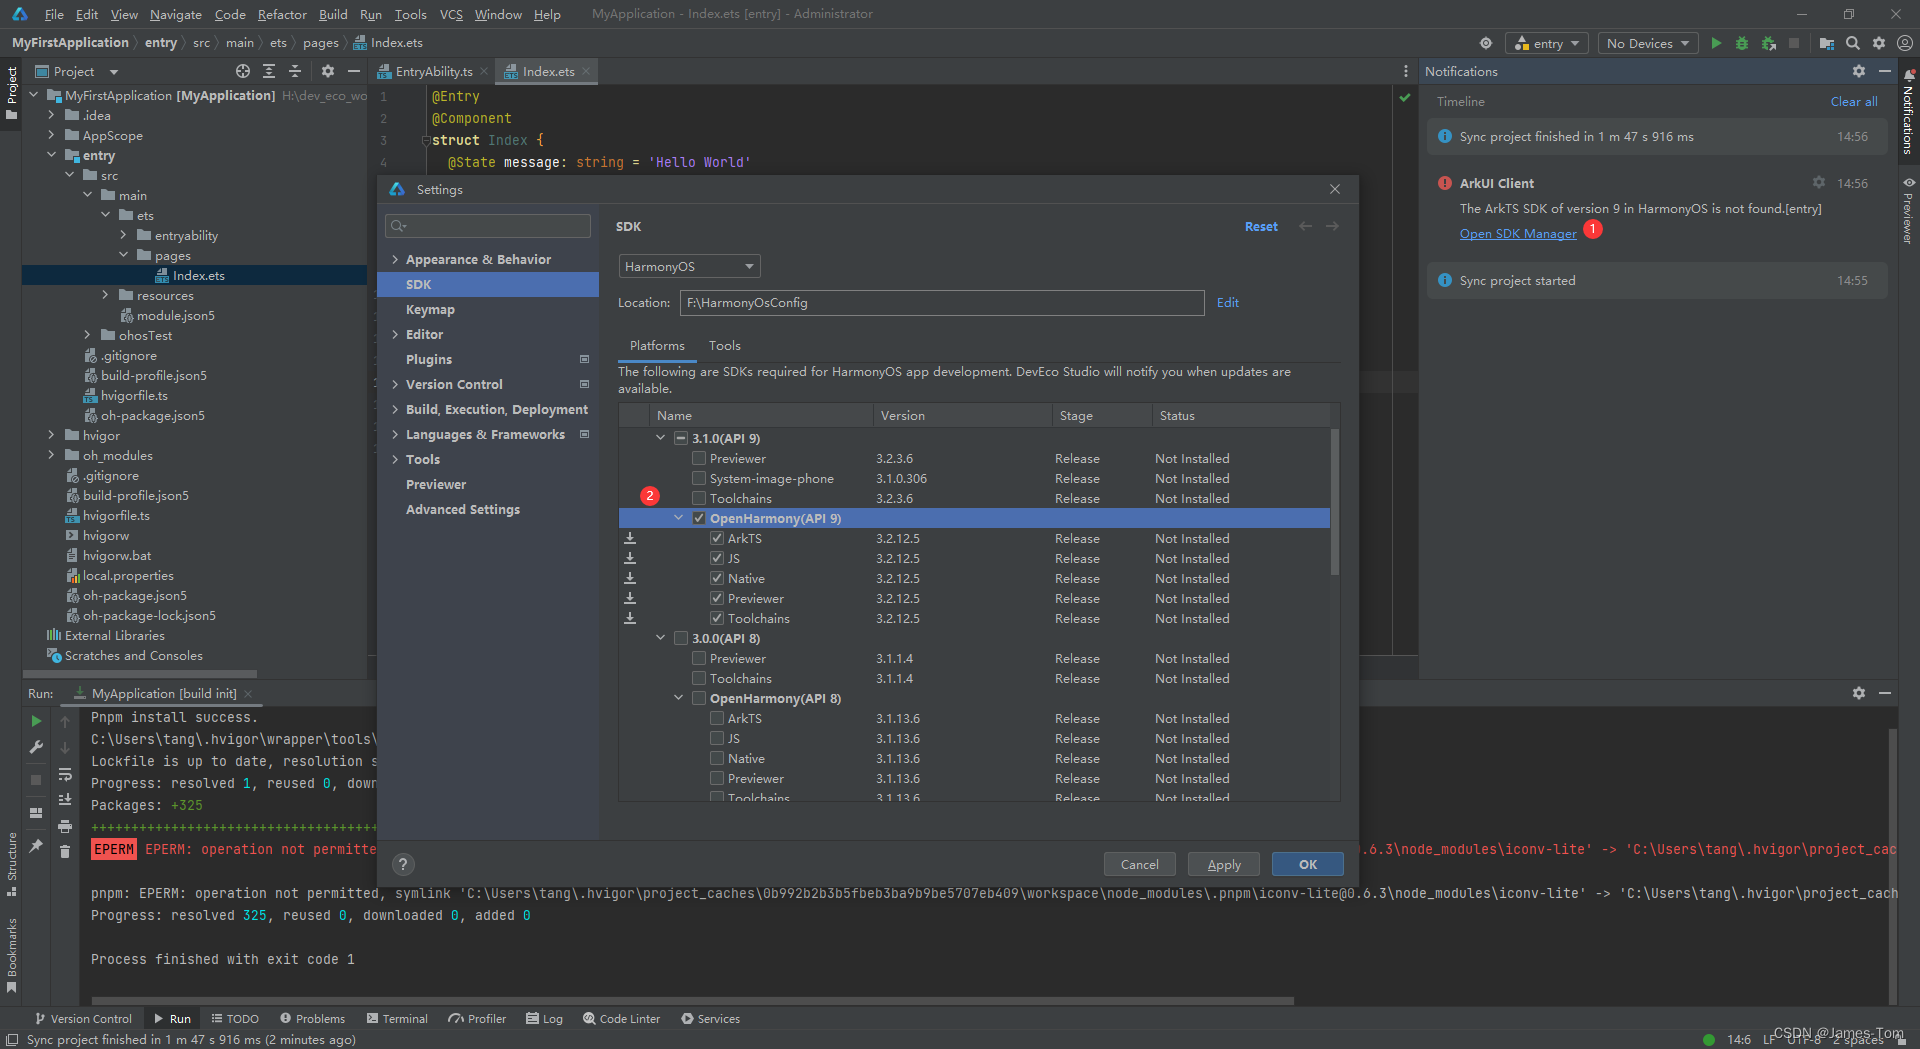The width and height of the screenshot is (1920, 1049).
Task: Close the Index.ets editor tab
Action: click(586, 71)
